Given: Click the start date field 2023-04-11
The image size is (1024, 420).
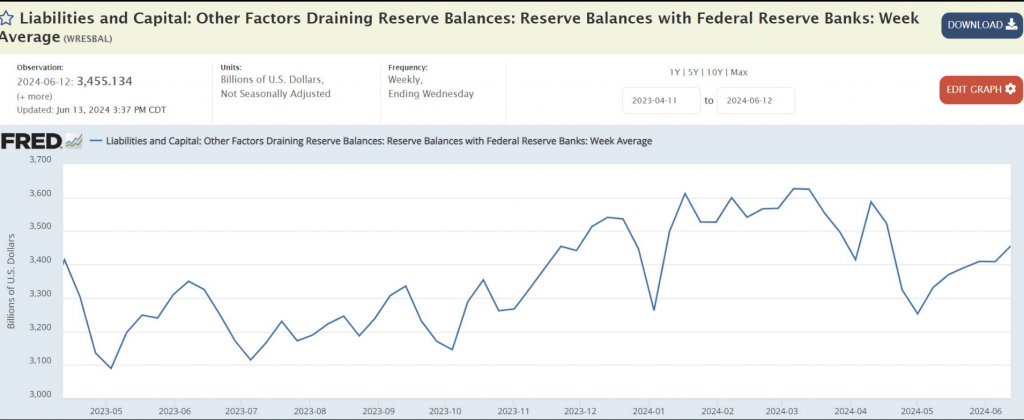Looking at the screenshot, I should (661, 101).
